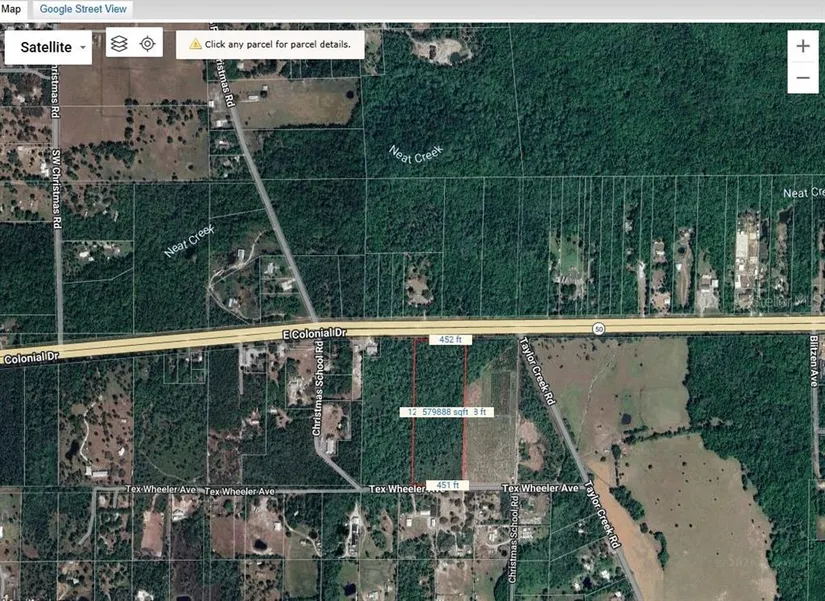
Task: Click the E Colonial Dr road label
Action: (x=310, y=331)
